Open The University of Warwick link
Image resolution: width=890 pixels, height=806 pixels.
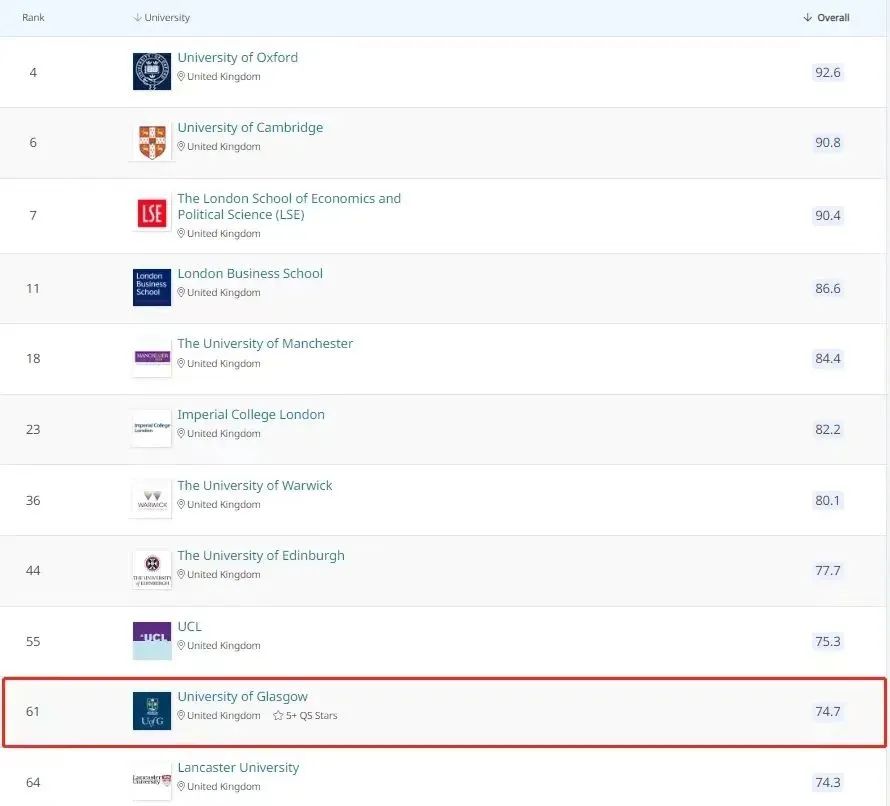click(x=254, y=485)
